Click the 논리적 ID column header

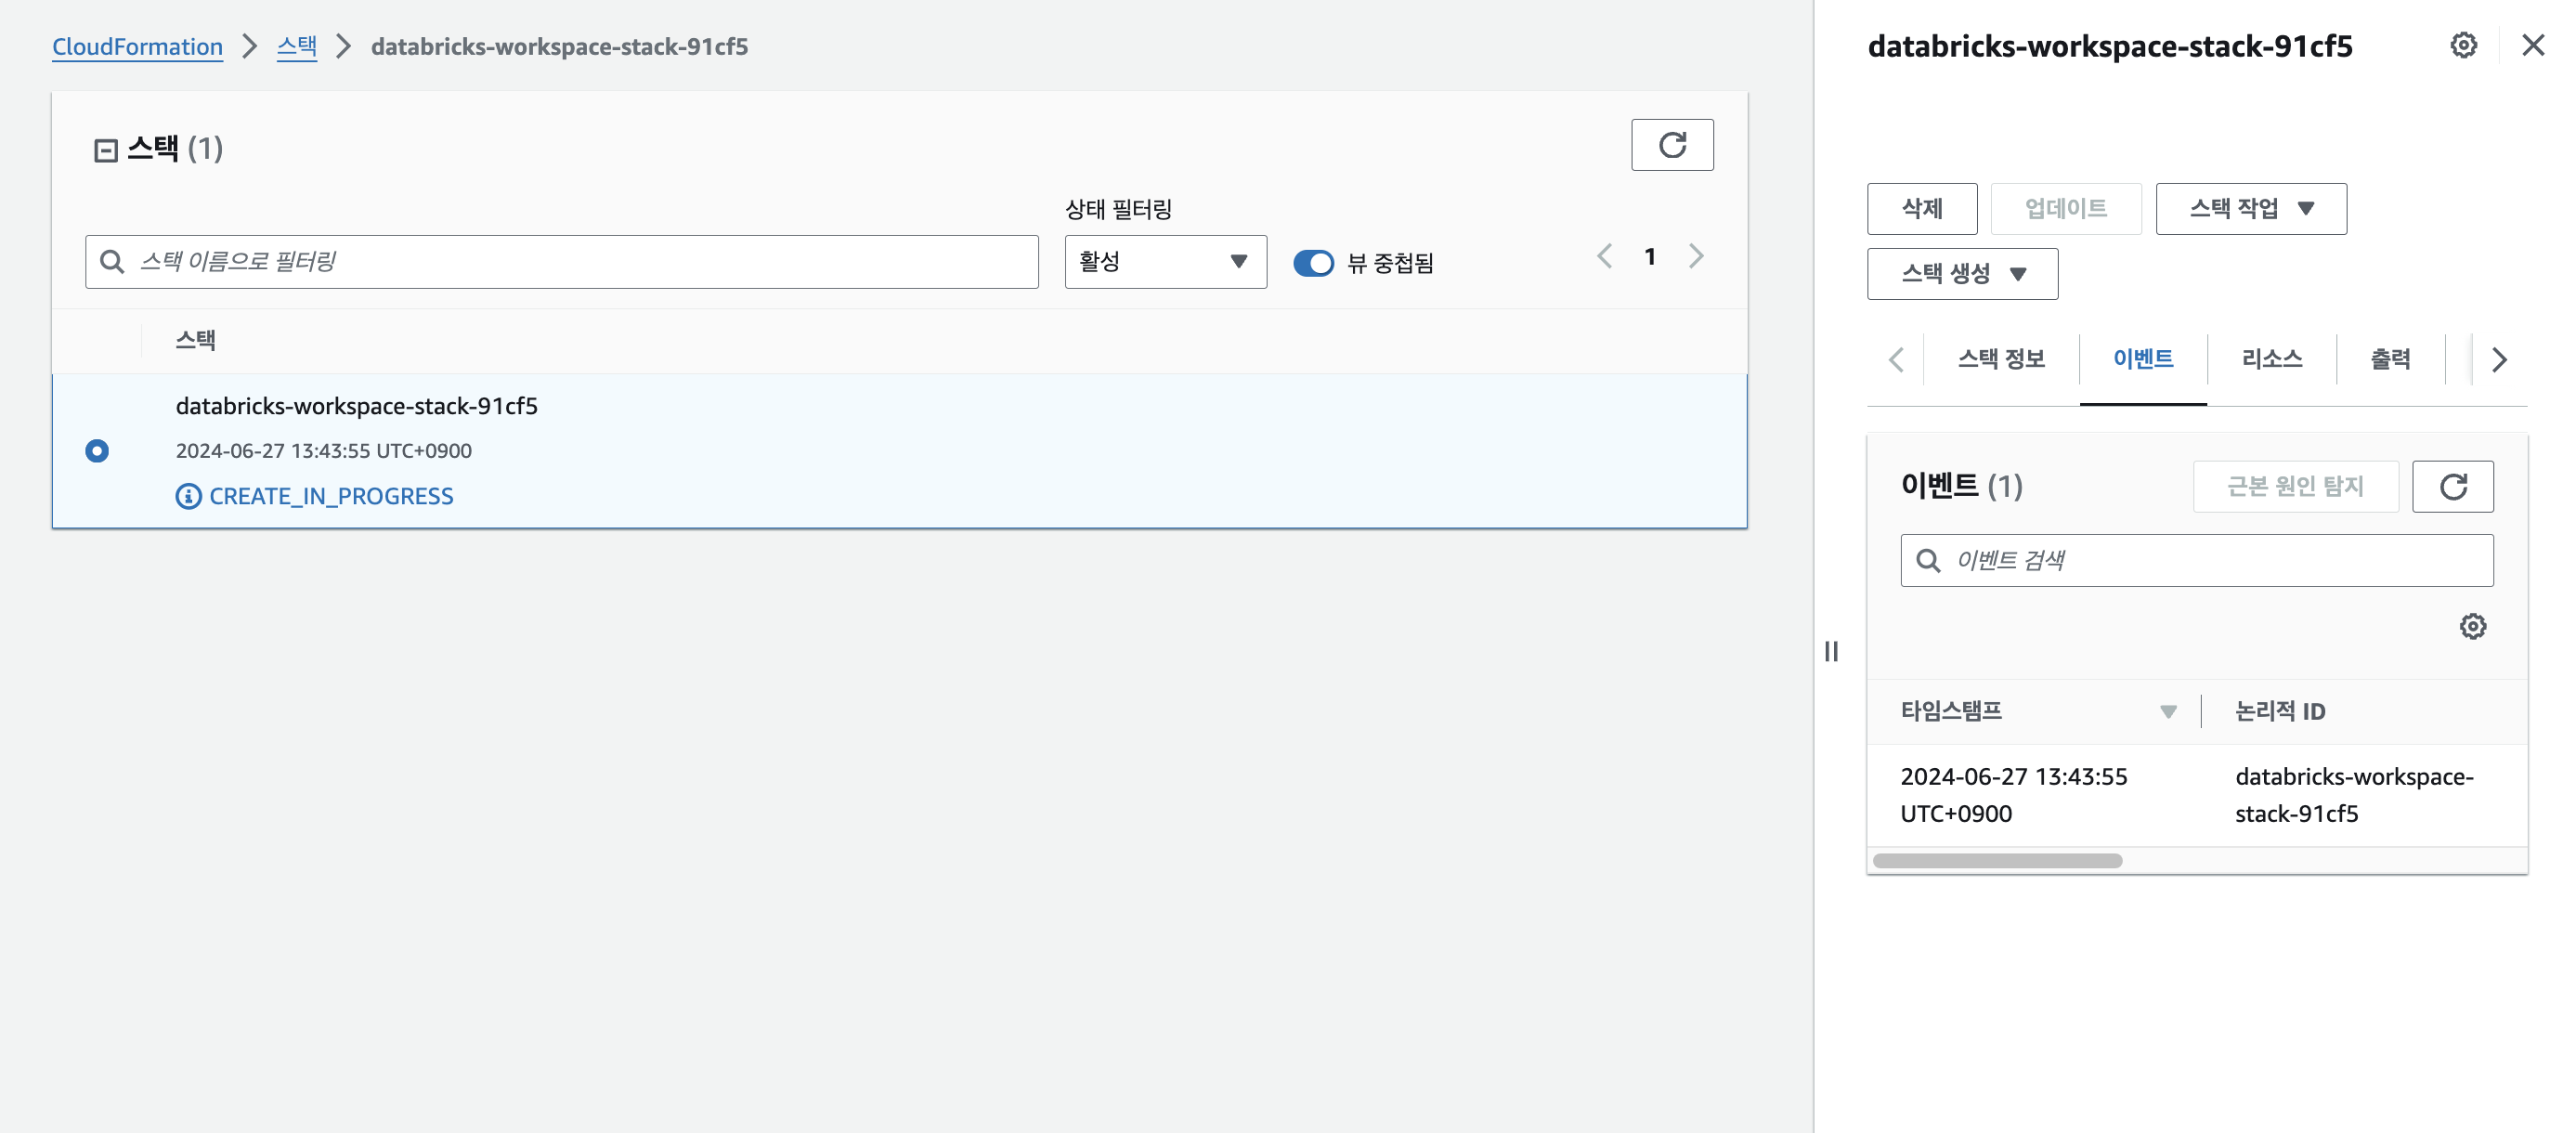point(2280,712)
